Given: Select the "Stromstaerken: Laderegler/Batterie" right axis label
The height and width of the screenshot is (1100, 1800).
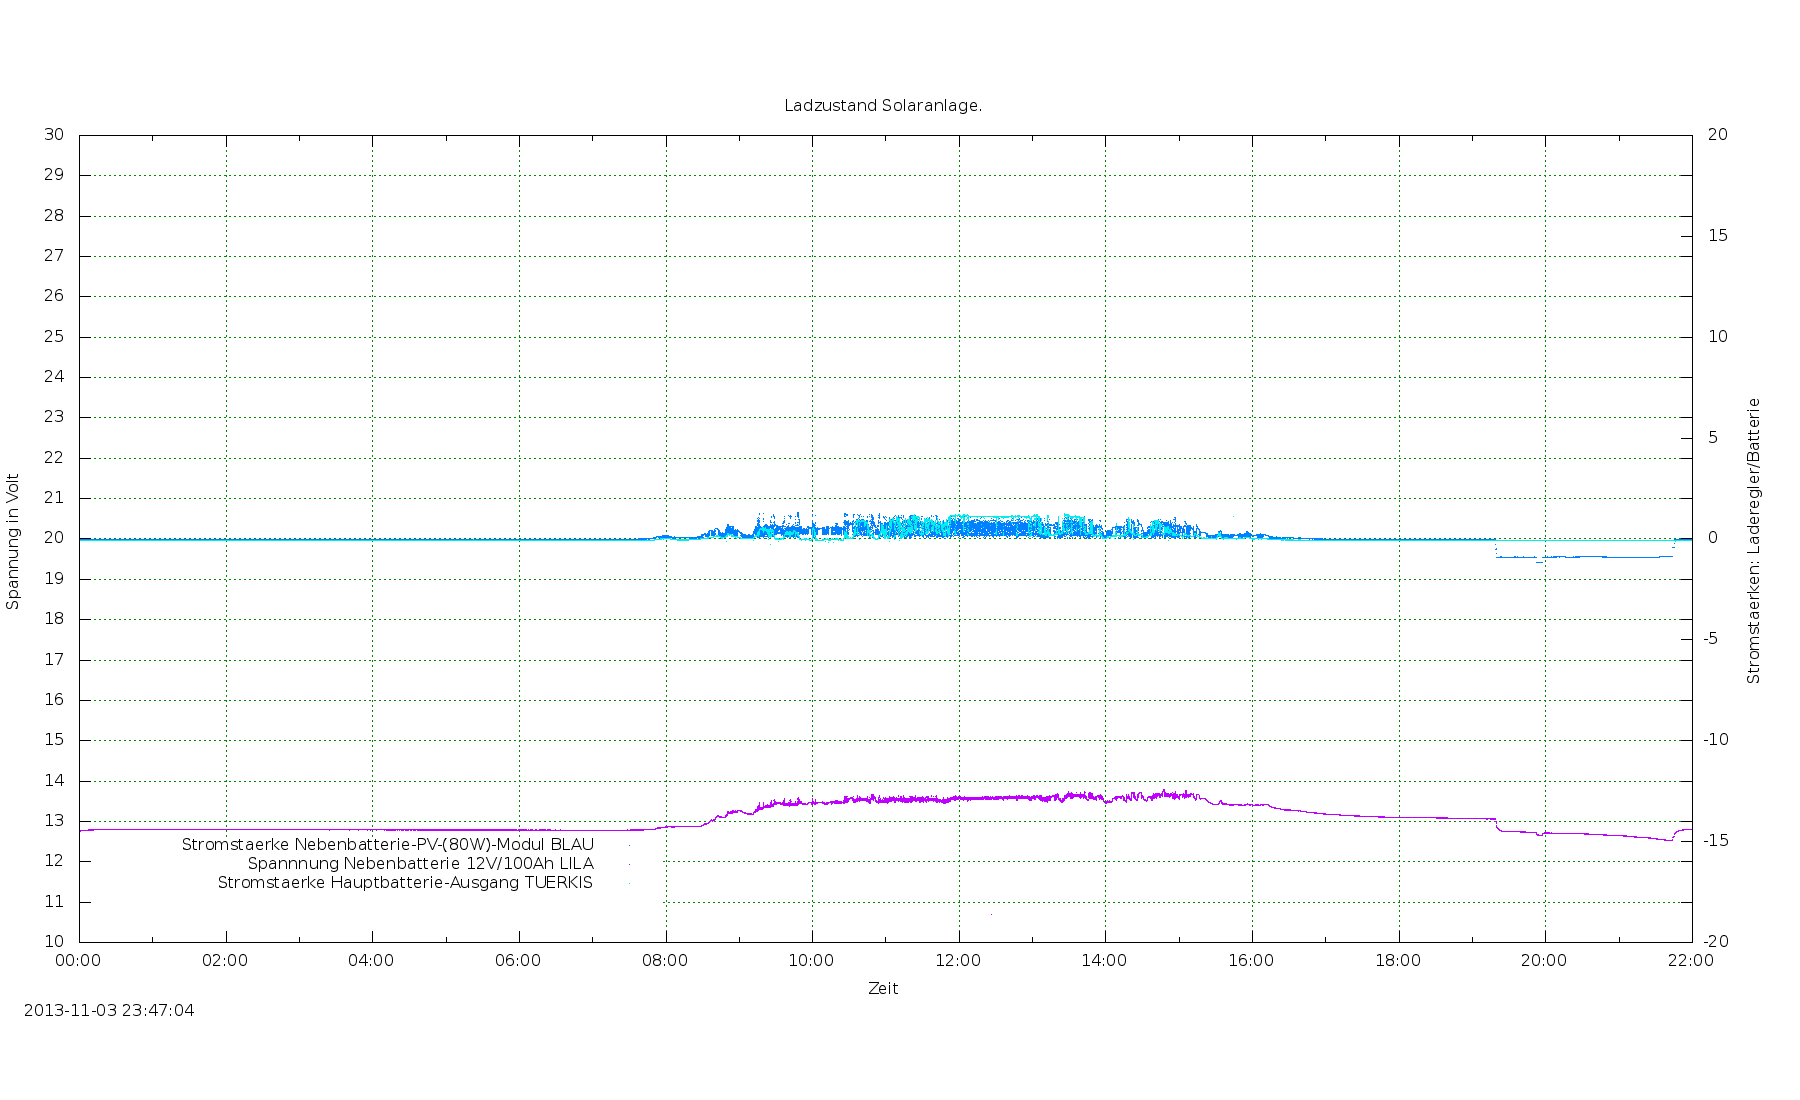Looking at the screenshot, I should click(x=1753, y=541).
